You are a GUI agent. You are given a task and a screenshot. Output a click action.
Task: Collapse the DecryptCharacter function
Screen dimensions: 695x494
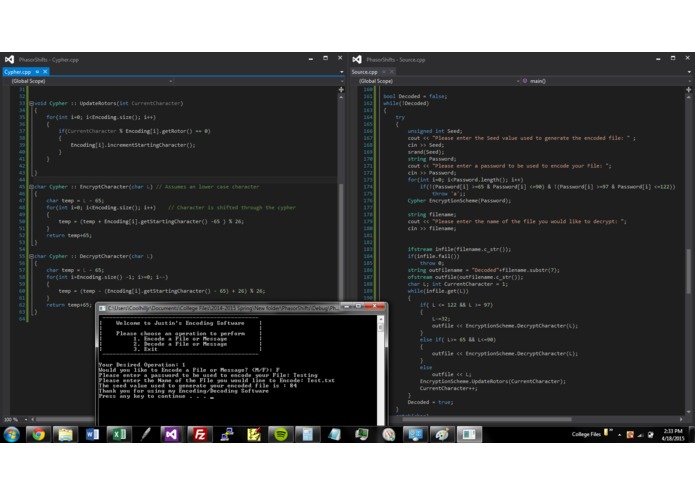[31, 257]
